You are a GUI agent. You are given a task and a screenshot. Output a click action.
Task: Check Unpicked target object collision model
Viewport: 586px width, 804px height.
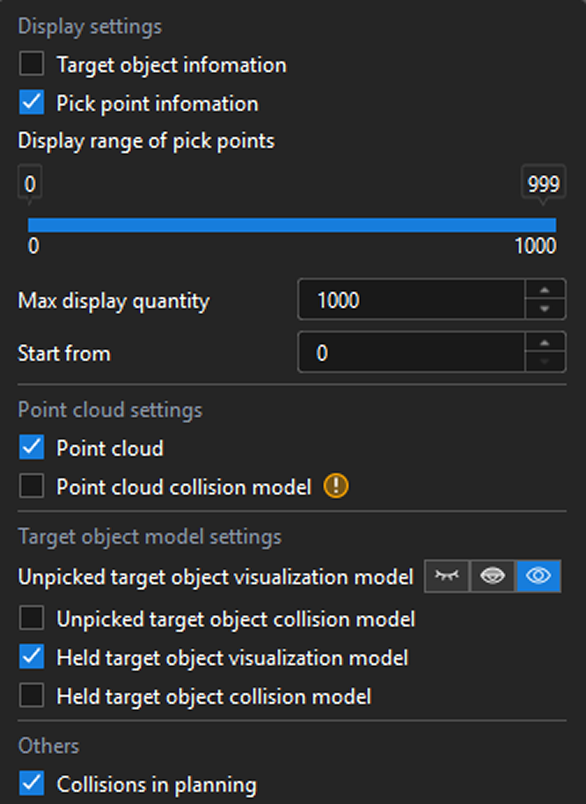[31, 618]
